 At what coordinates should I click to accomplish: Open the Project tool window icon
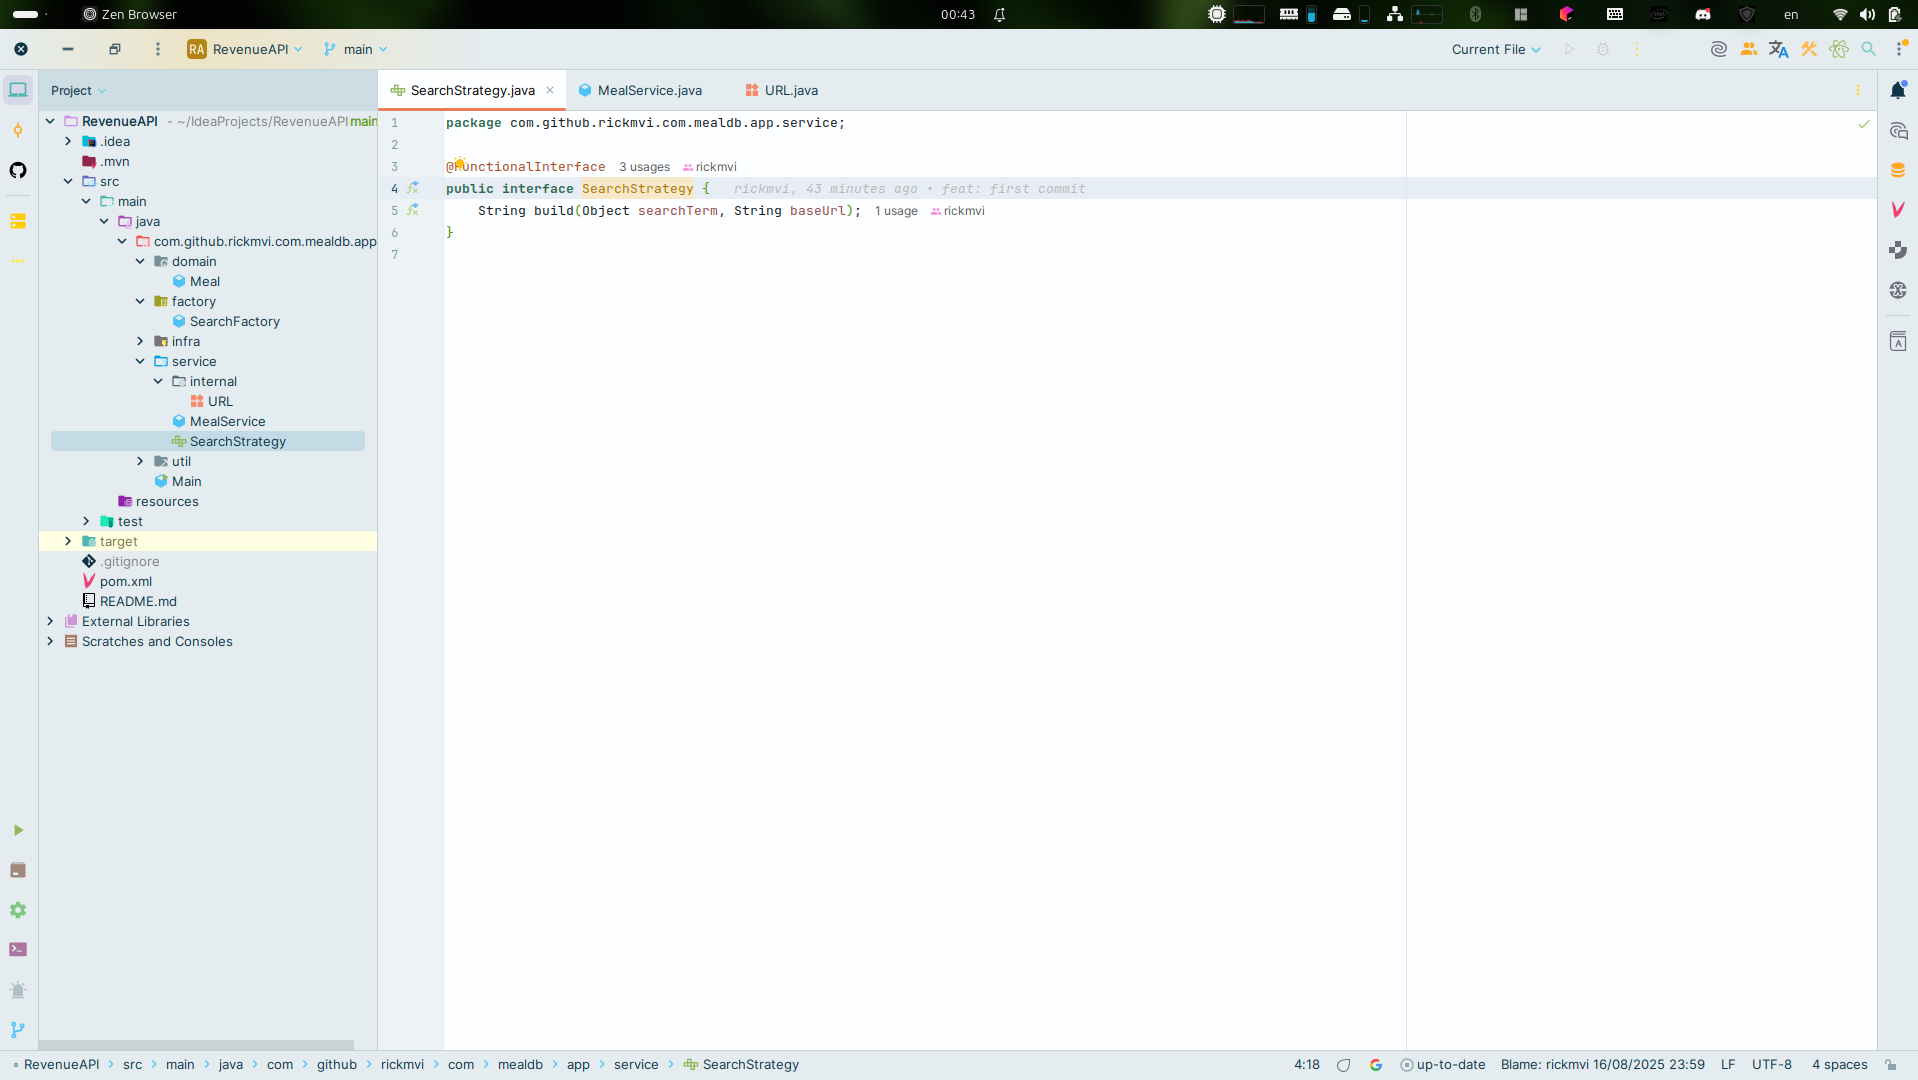(18, 90)
